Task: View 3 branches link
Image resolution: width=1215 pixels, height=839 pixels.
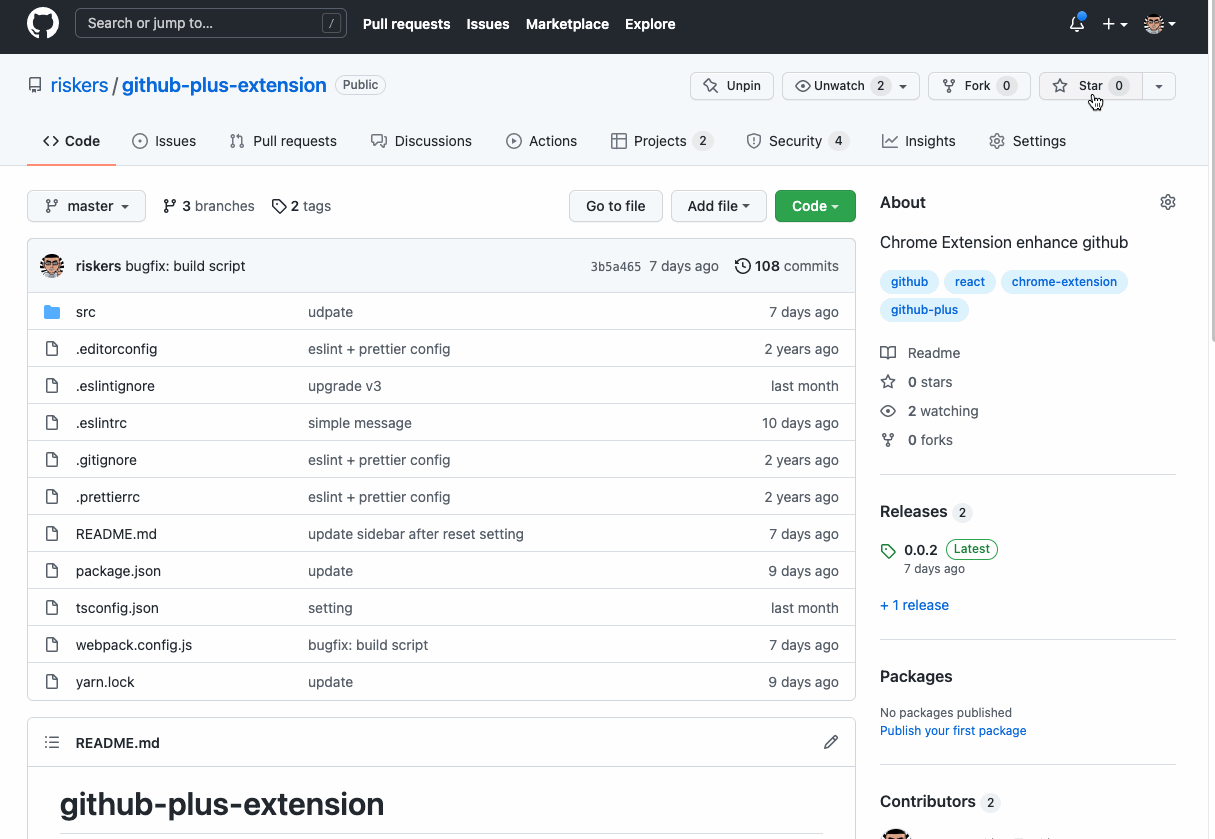Action: click(209, 206)
